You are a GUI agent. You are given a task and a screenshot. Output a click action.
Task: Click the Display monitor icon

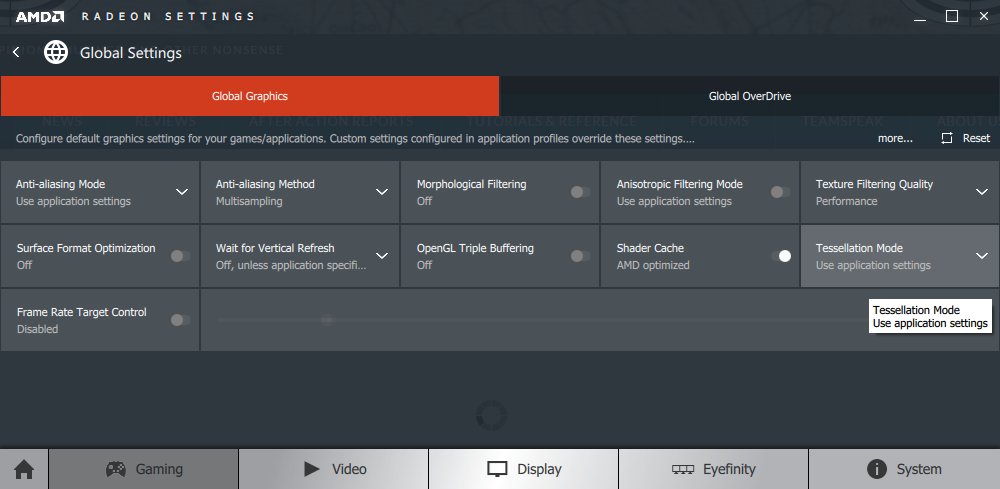(497, 469)
